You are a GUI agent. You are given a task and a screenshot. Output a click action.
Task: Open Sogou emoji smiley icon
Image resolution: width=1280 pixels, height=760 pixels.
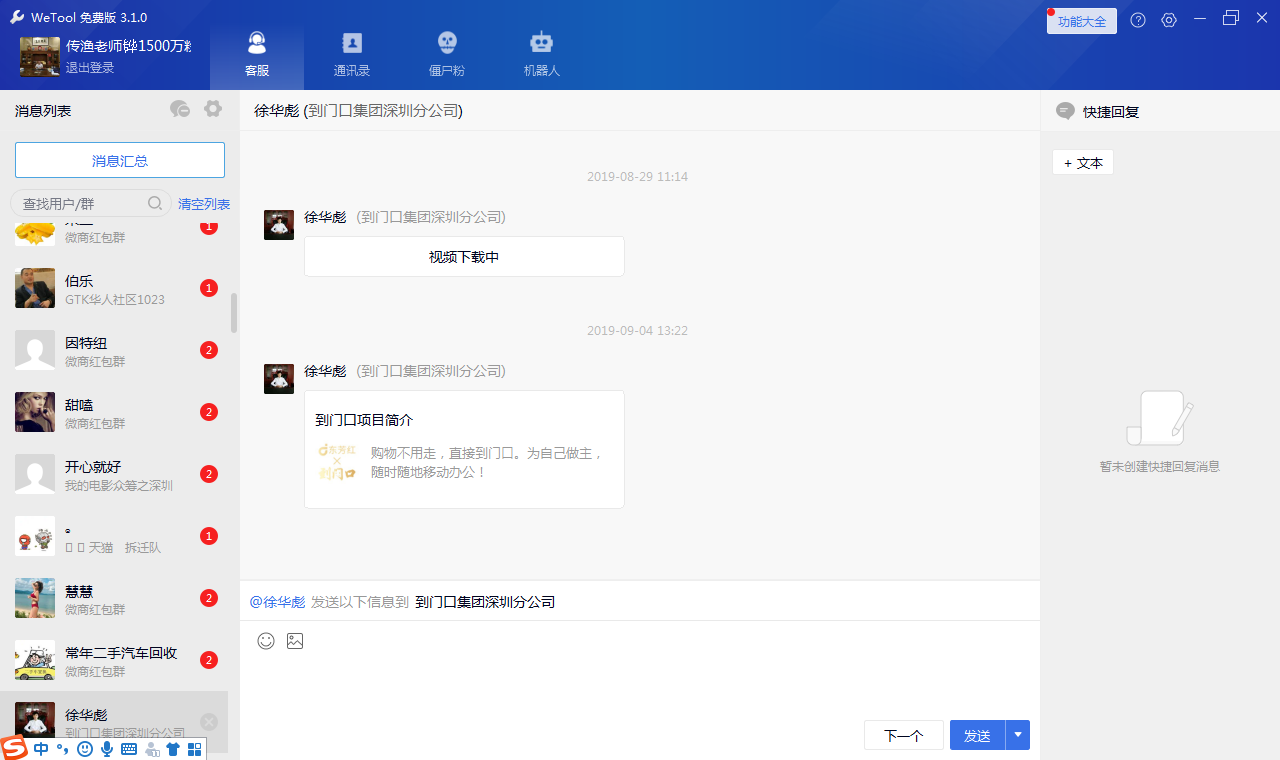click(x=85, y=749)
